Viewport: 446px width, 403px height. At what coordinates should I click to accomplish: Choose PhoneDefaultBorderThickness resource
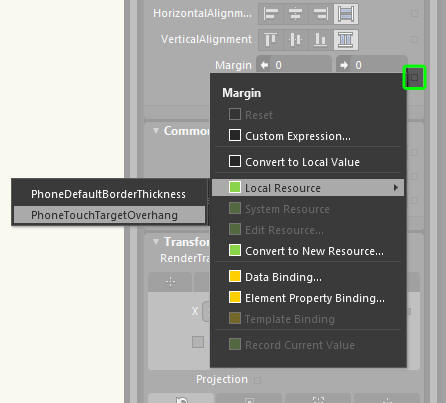coord(109,194)
